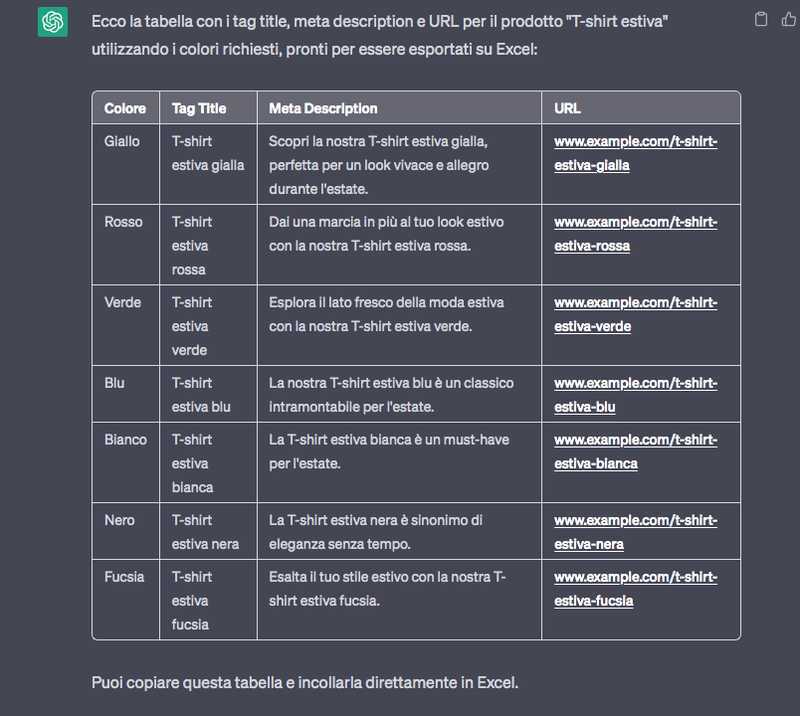This screenshot has width=800, height=716.
Task: Click the Nero row meta description text
Action: pos(376,532)
